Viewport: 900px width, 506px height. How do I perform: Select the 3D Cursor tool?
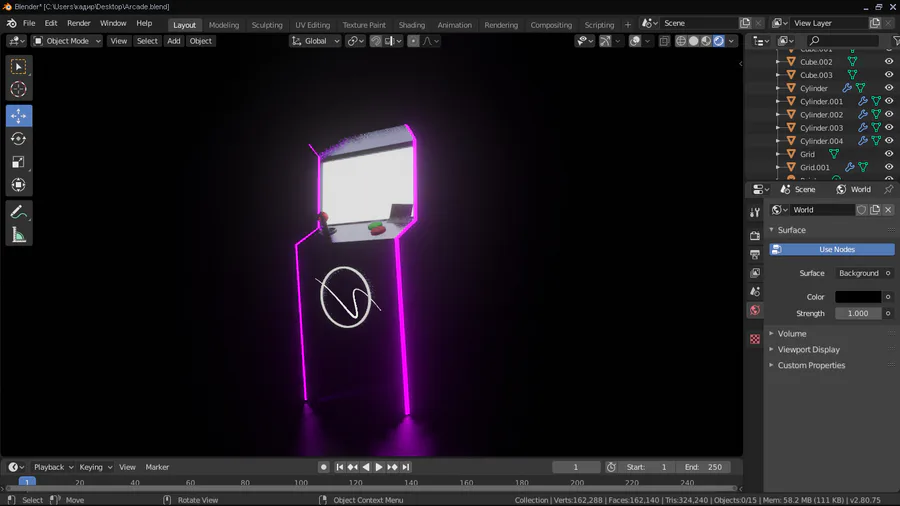pos(18,89)
